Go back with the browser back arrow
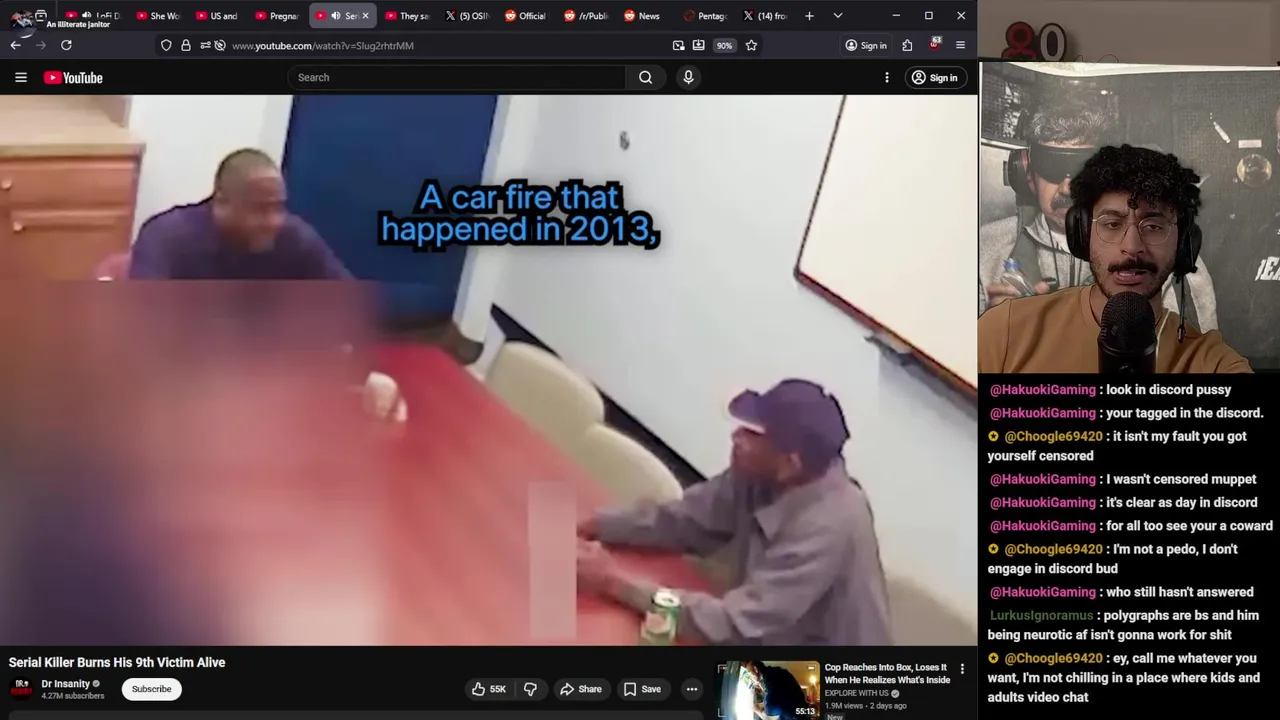The width and height of the screenshot is (1280, 720). click(16, 45)
